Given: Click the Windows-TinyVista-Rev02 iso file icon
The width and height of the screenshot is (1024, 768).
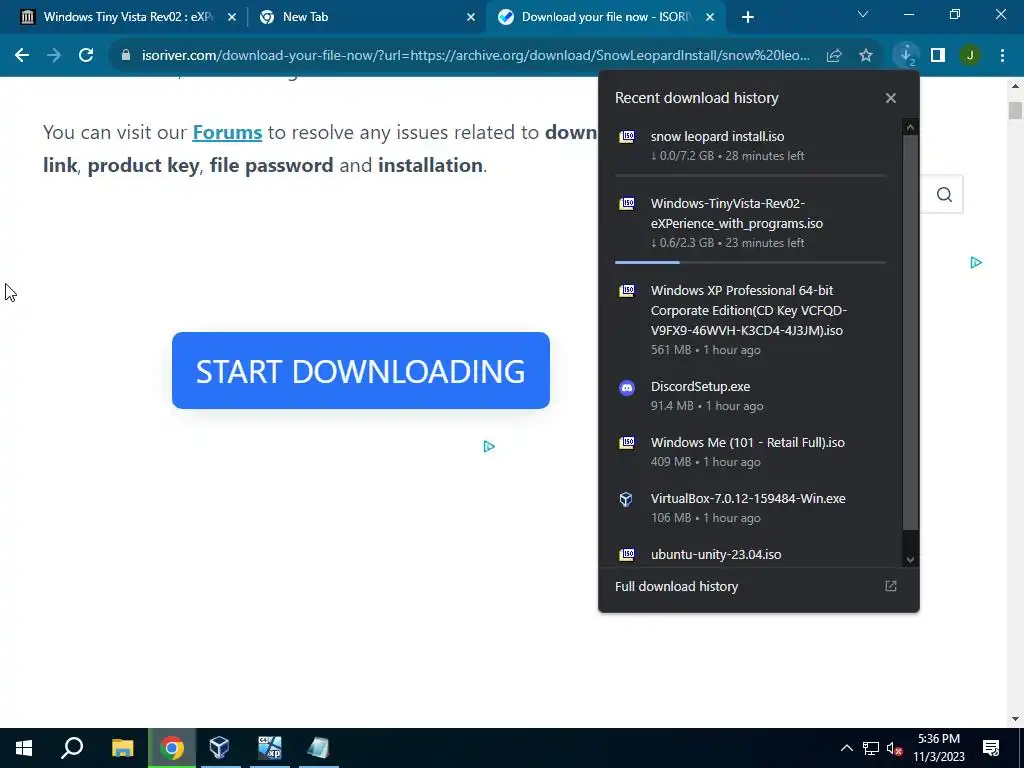Looking at the screenshot, I should point(627,204).
